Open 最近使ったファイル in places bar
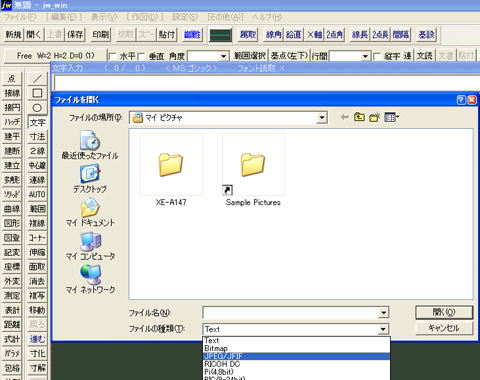Image resolution: width=480 pixels, height=380 pixels. click(90, 145)
